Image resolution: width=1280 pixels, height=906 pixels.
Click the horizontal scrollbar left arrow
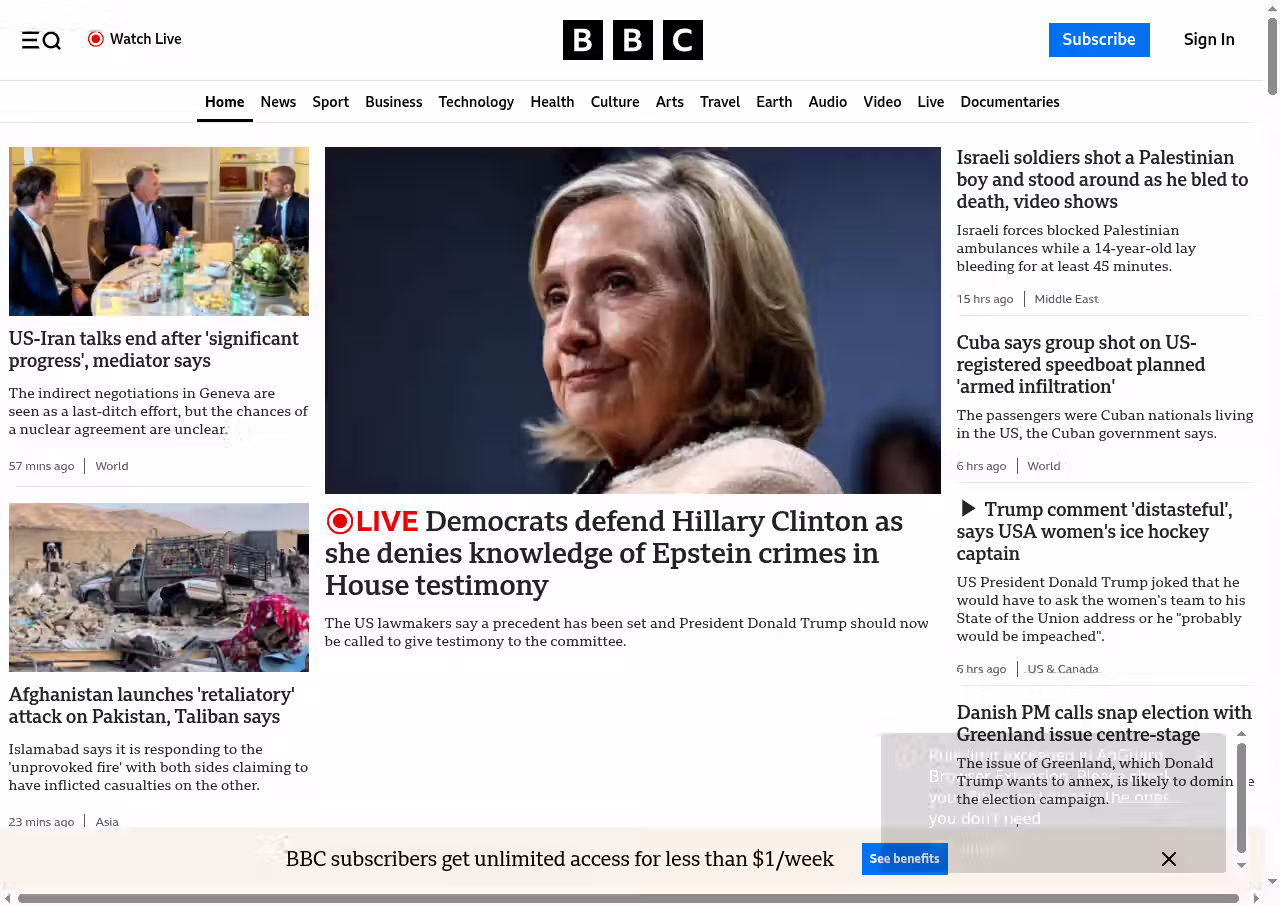point(8,898)
